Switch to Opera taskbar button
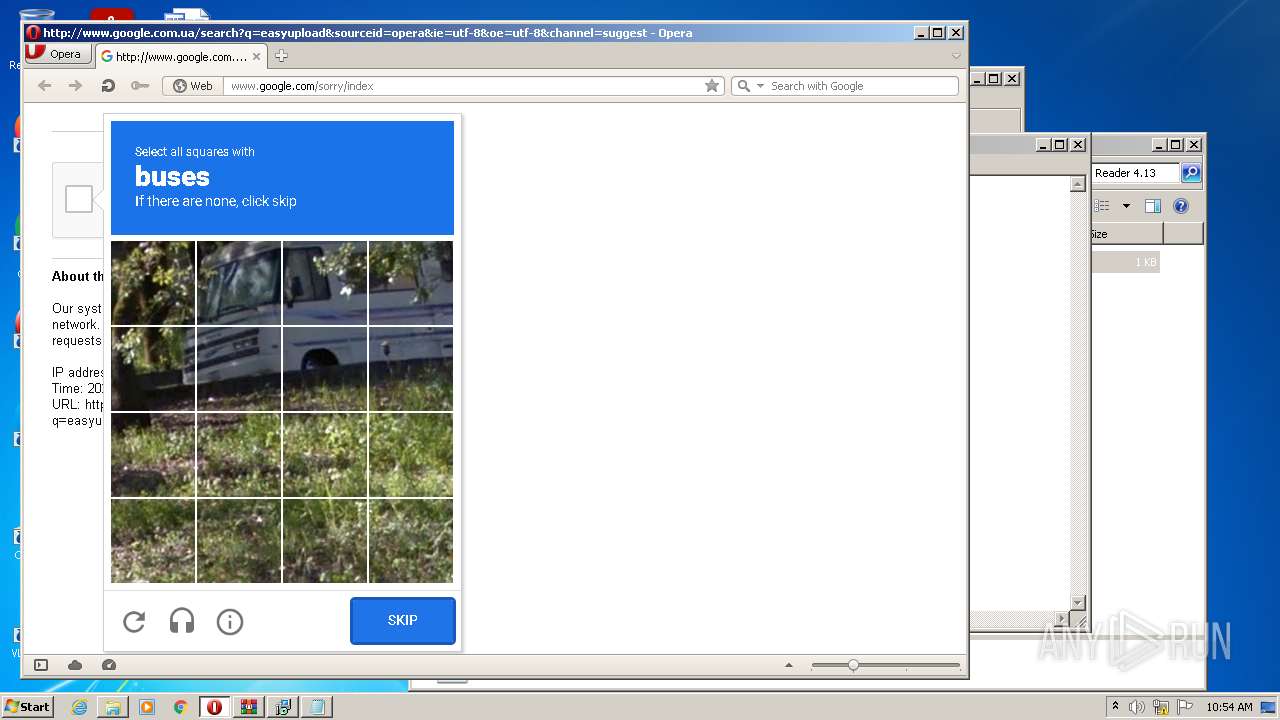 pos(215,707)
